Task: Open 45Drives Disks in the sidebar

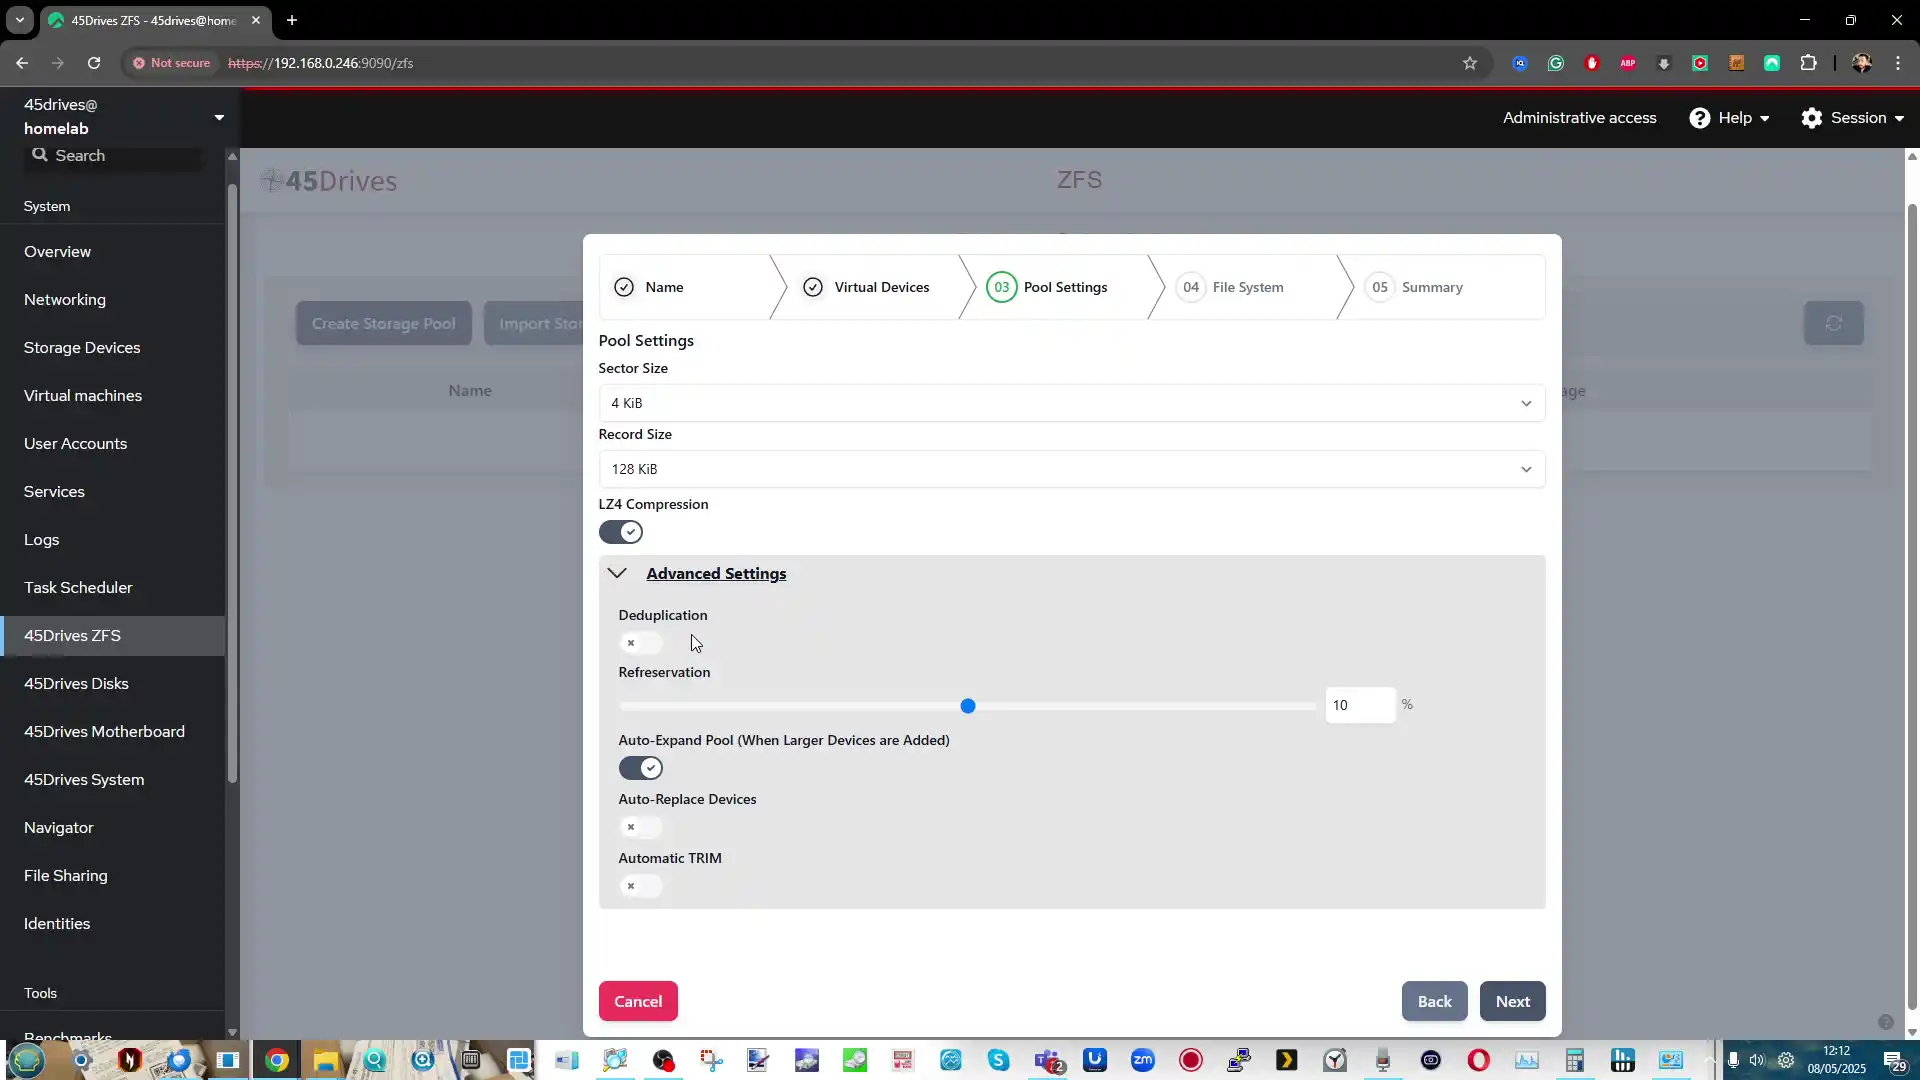Action: click(x=112, y=684)
